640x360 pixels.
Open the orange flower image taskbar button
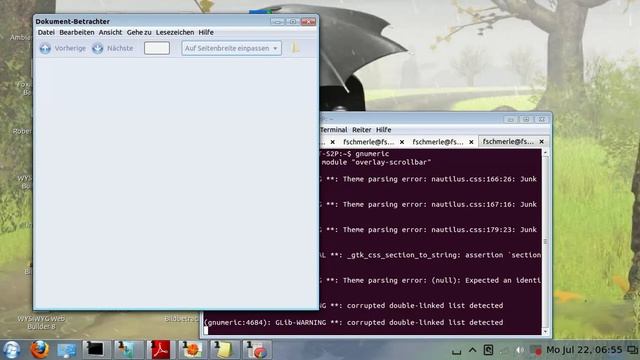[192, 350]
